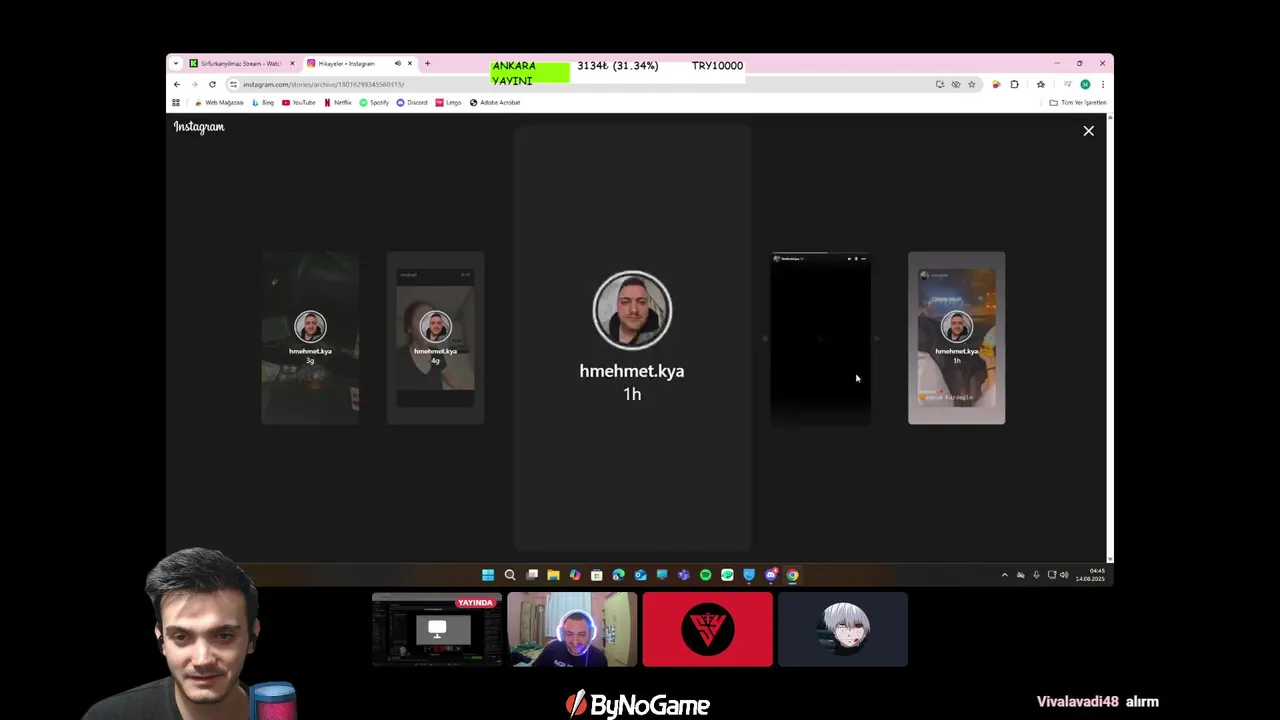Open File Explorer from taskbar
This screenshot has width=1280, height=720.
553,575
